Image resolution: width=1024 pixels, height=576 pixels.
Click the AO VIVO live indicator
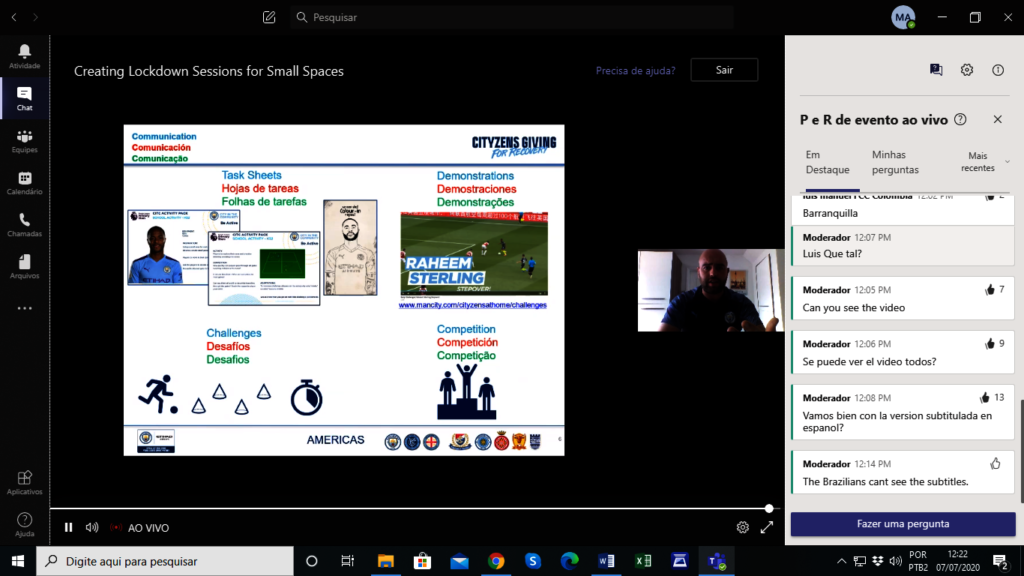(140, 528)
